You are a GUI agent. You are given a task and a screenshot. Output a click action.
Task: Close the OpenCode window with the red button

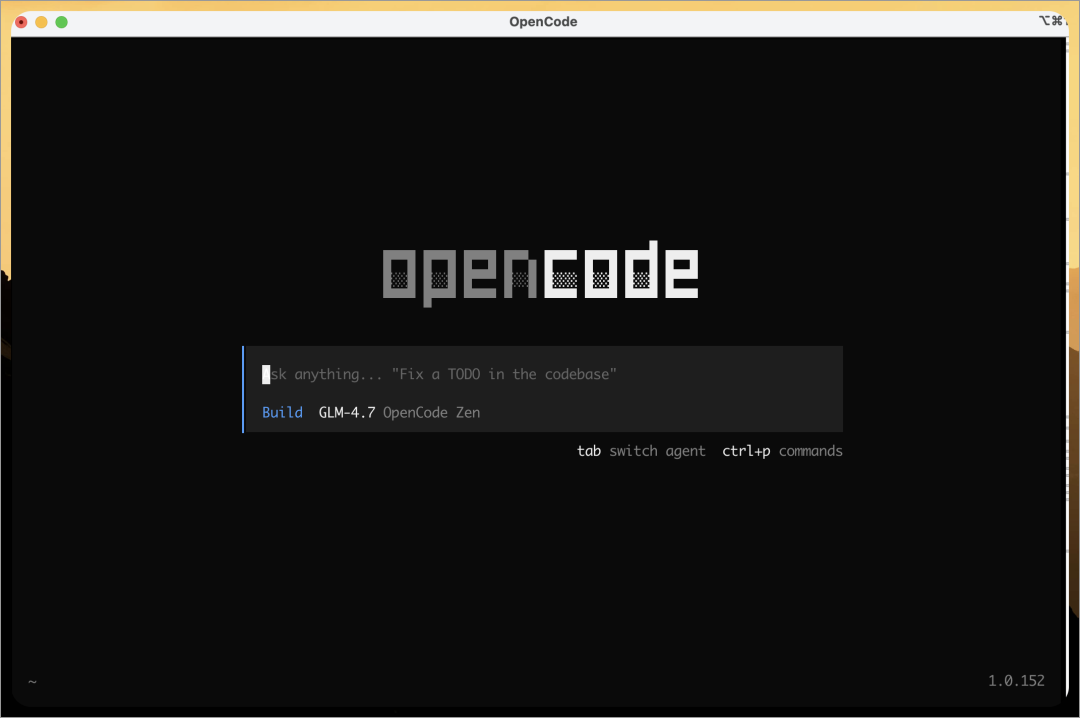coord(21,22)
